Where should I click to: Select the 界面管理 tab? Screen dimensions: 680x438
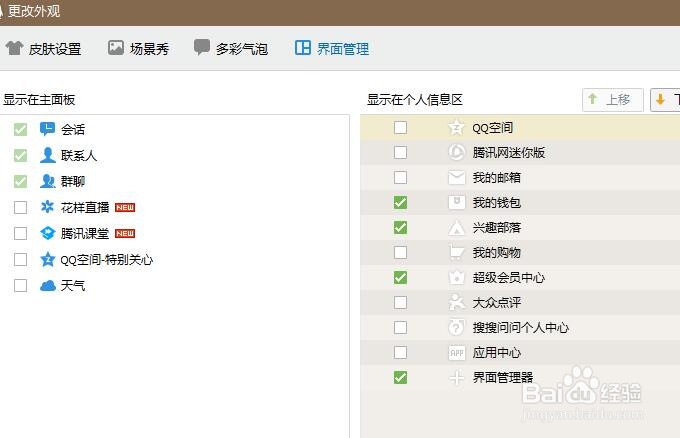click(332, 49)
